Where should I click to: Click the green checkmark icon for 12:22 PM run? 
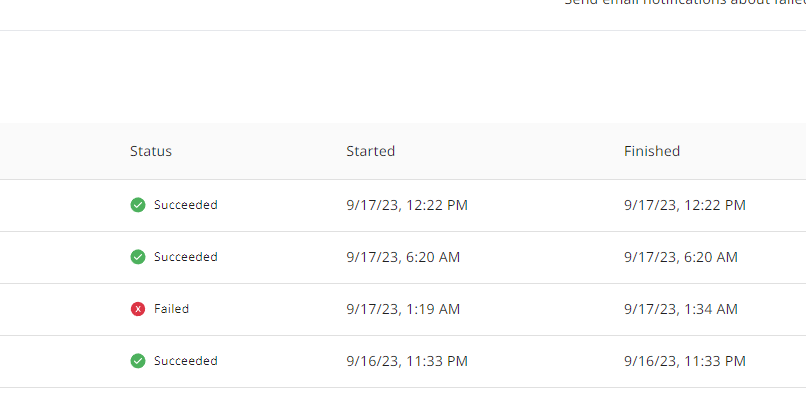(x=138, y=205)
